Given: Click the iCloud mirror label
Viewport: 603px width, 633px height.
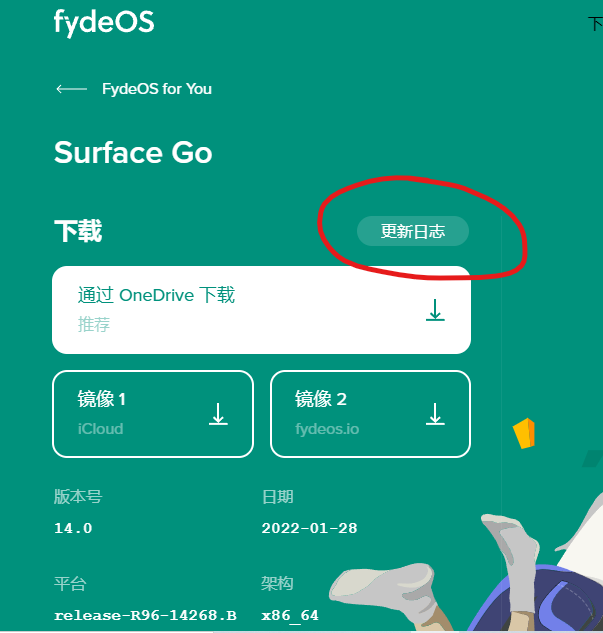Looking at the screenshot, I should pos(100,429).
